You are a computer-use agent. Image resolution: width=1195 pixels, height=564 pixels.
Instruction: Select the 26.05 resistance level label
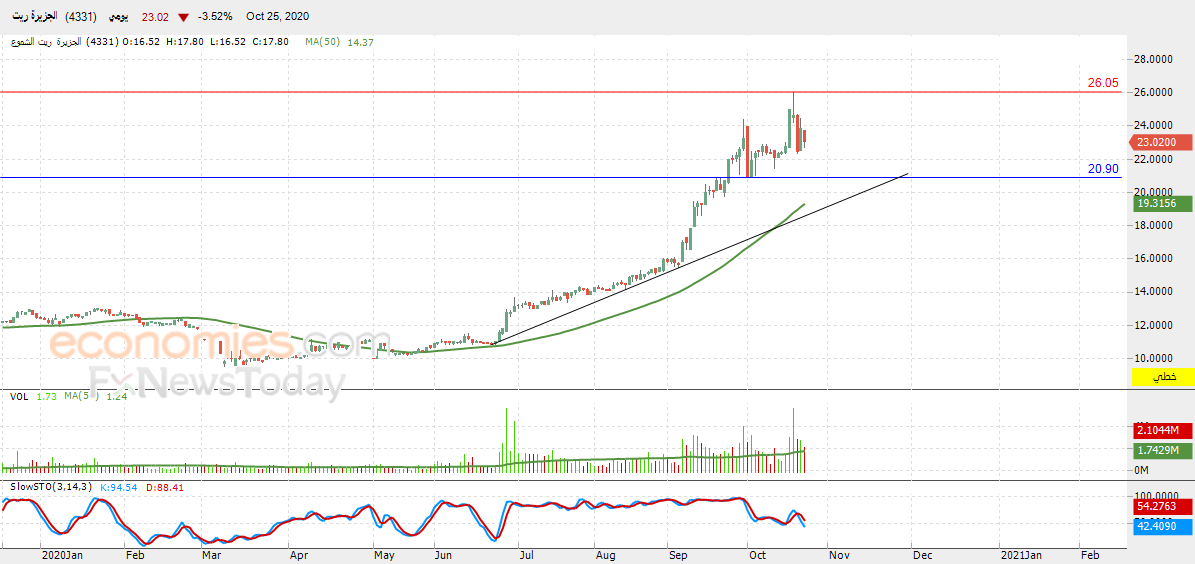pyautogui.click(x=1102, y=83)
